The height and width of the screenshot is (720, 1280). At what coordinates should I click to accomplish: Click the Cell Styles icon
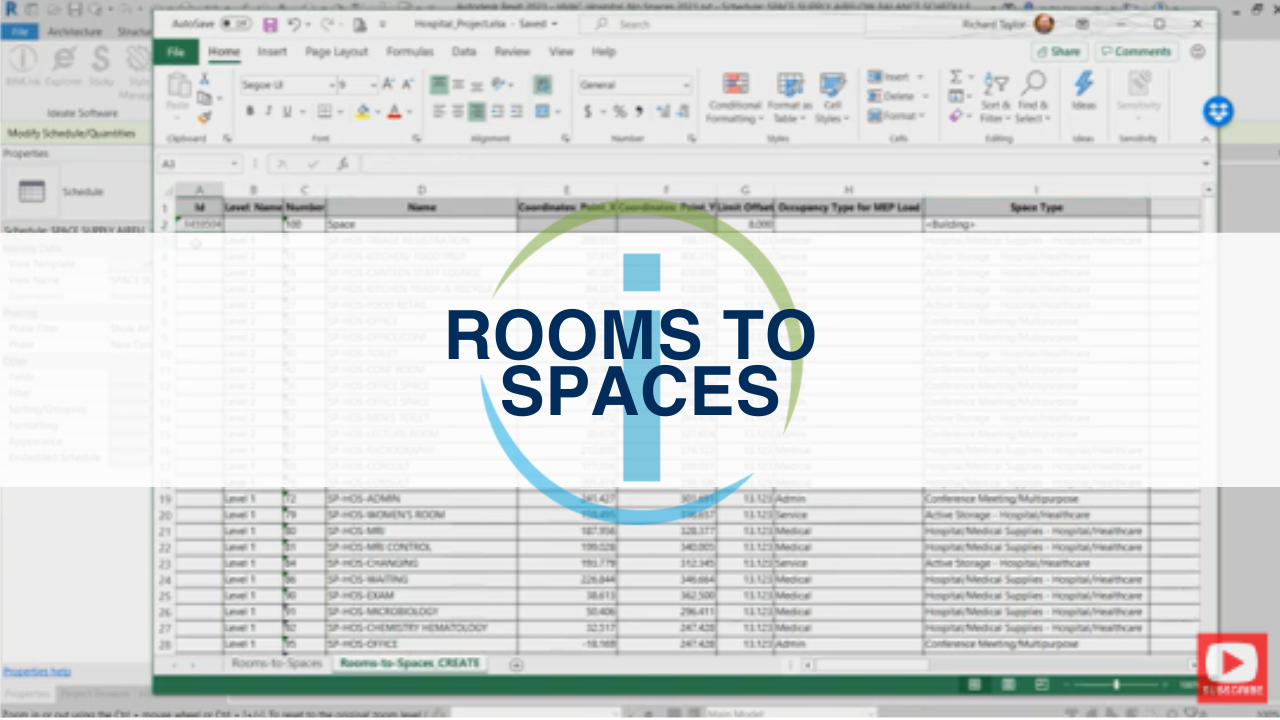point(832,84)
